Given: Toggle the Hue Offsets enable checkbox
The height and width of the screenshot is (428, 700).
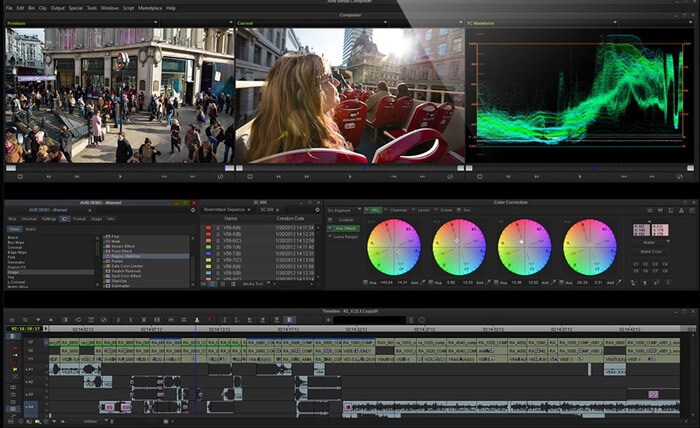Looking at the screenshot, I should coord(330,229).
